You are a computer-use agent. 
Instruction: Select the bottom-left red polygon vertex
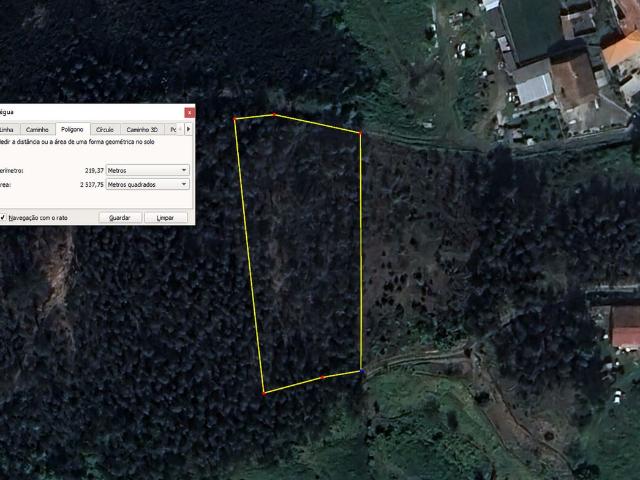point(264,393)
